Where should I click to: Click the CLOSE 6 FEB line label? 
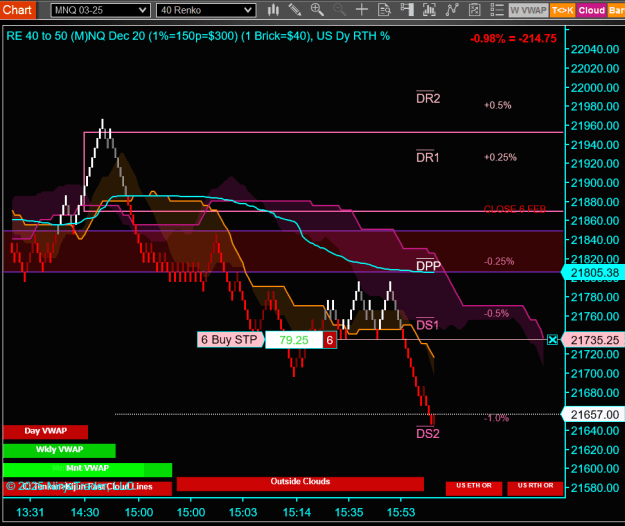point(515,209)
